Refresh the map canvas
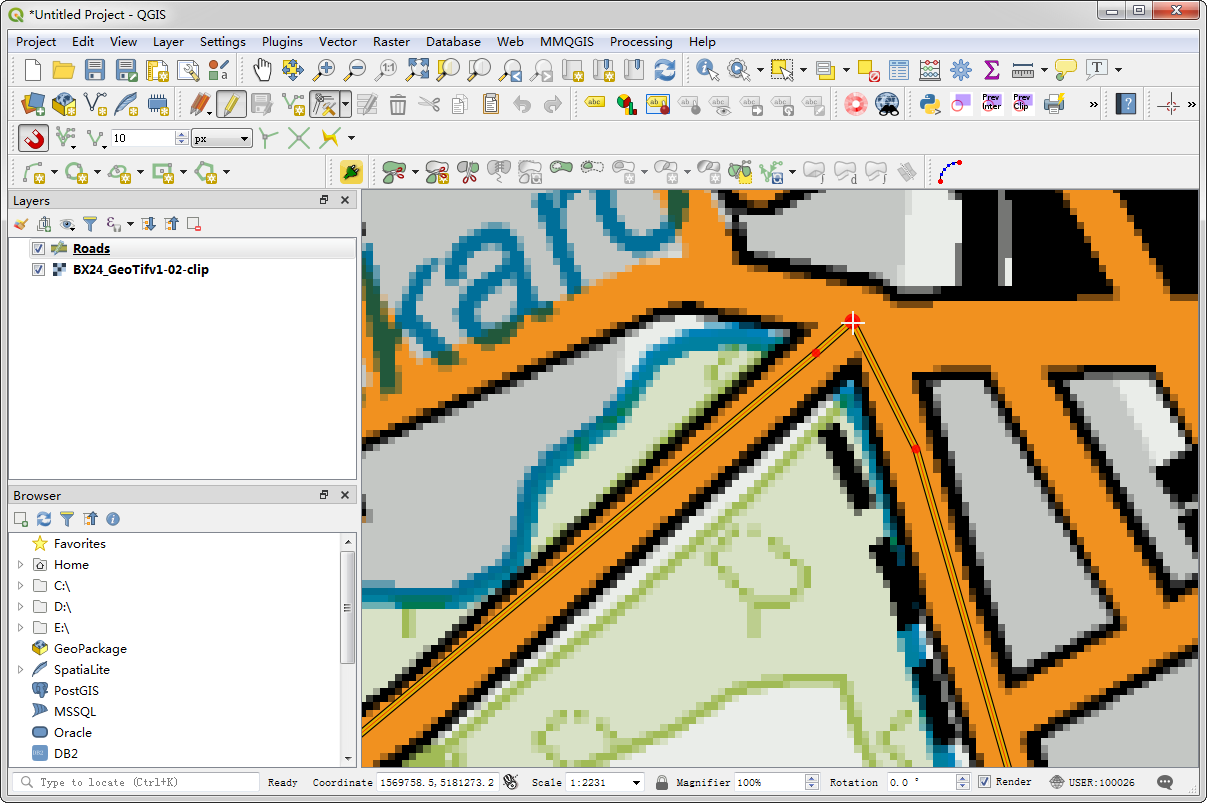The image size is (1207, 803). [x=664, y=70]
